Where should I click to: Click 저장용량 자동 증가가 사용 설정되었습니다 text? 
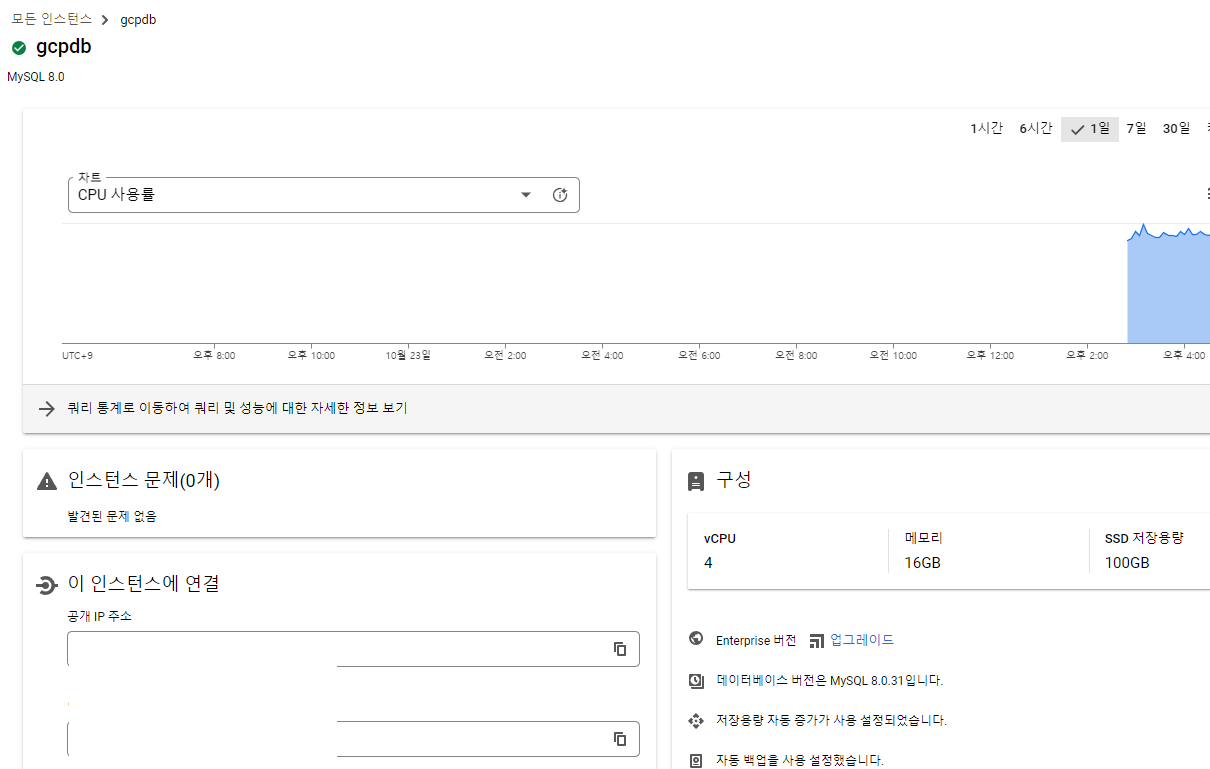tap(832, 720)
